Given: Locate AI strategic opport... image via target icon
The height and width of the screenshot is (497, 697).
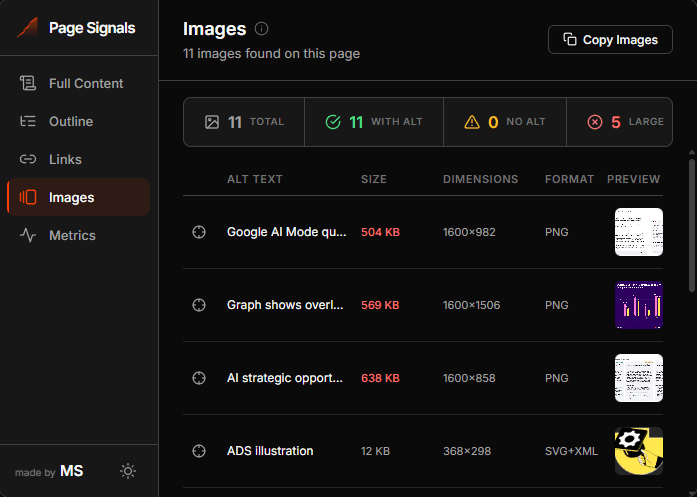Looking at the screenshot, I should 199,378.
